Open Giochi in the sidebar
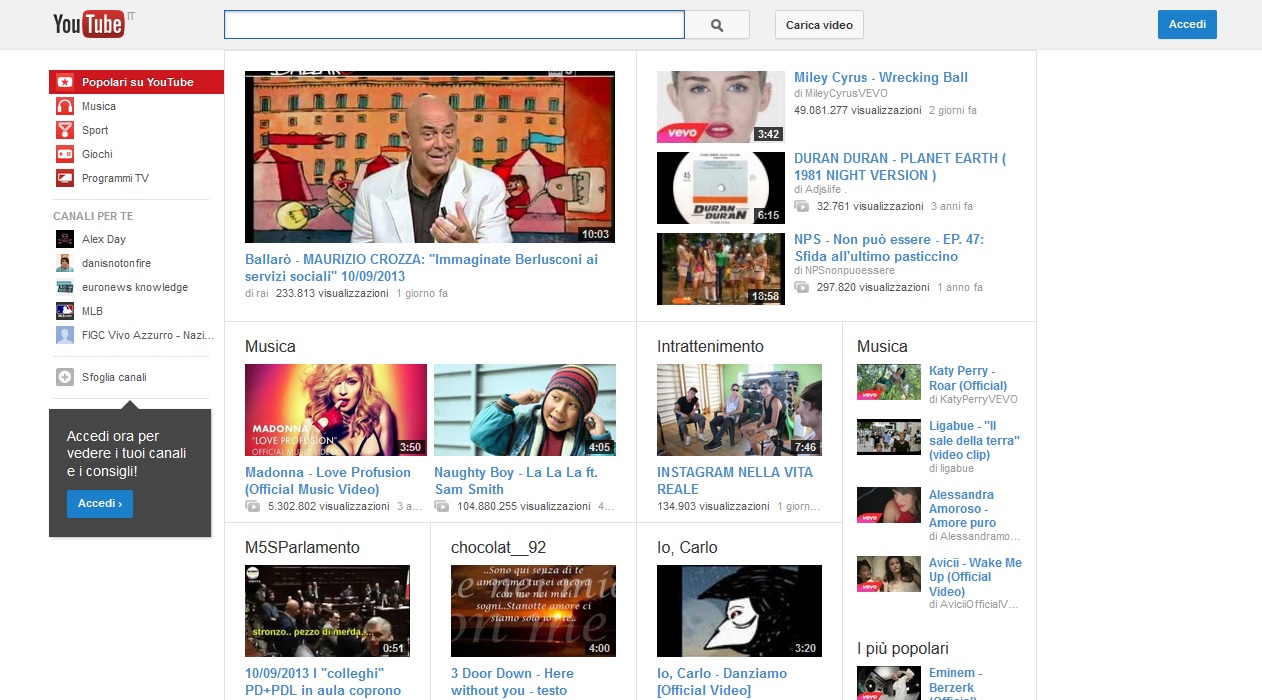This screenshot has width=1262, height=700. click(97, 154)
